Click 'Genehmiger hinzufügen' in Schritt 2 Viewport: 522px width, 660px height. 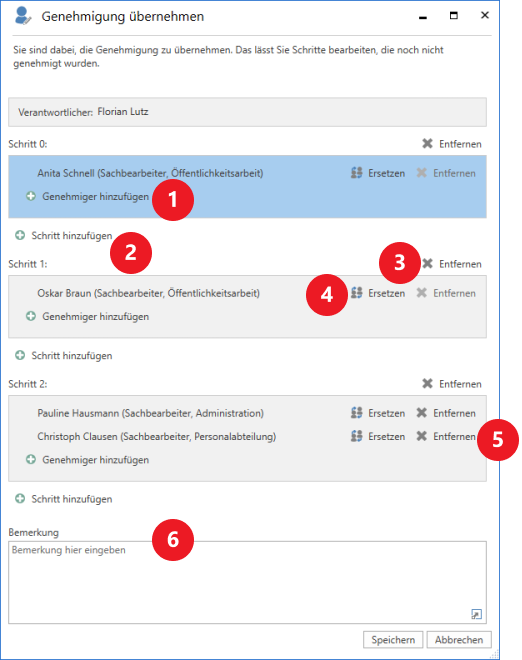96,460
